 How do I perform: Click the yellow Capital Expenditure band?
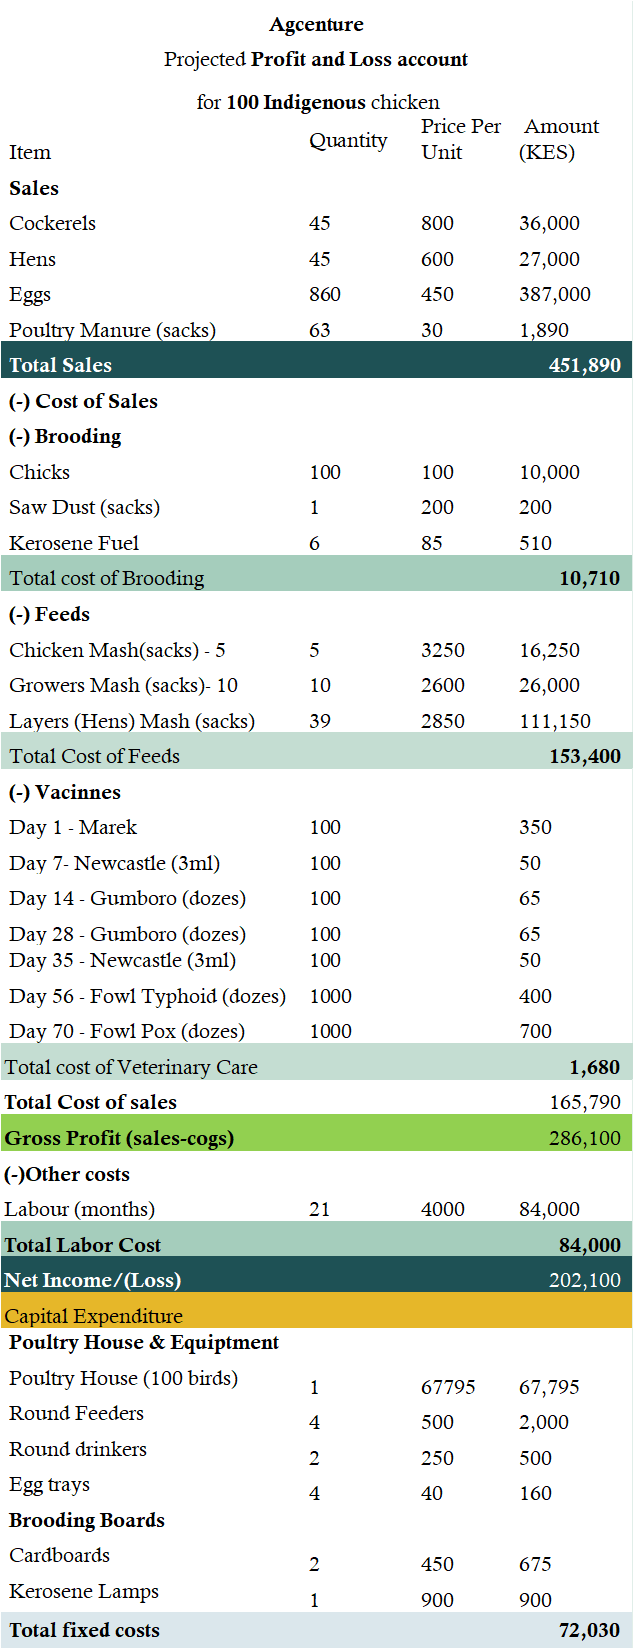(x=316, y=1310)
